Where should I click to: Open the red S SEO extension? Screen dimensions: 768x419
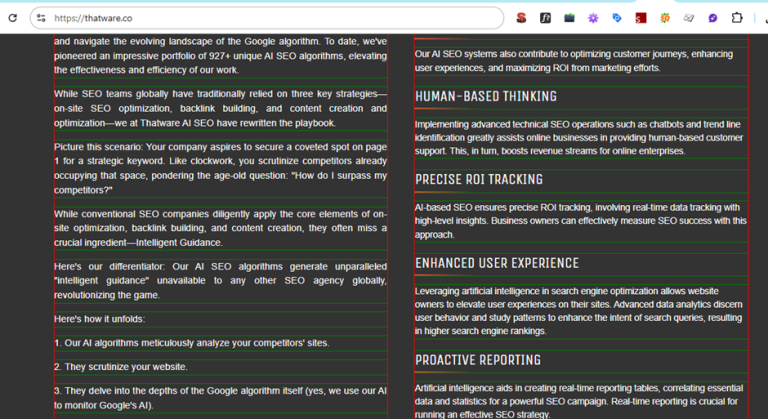[x=521, y=18]
